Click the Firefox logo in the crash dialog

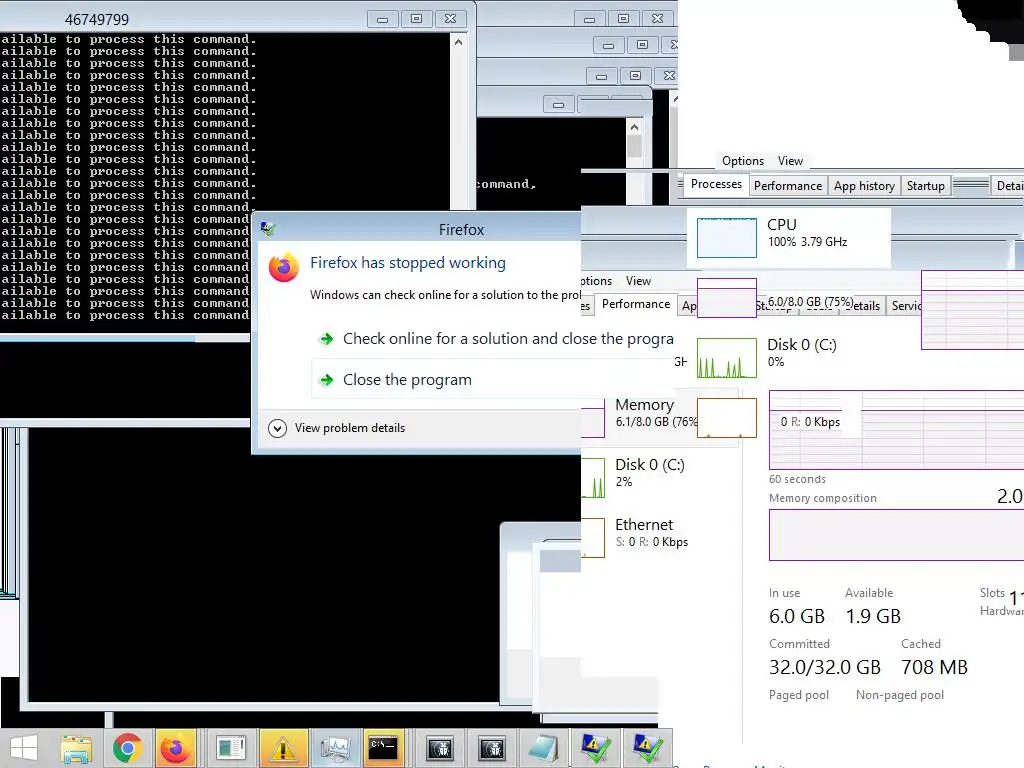pyautogui.click(x=283, y=268)
